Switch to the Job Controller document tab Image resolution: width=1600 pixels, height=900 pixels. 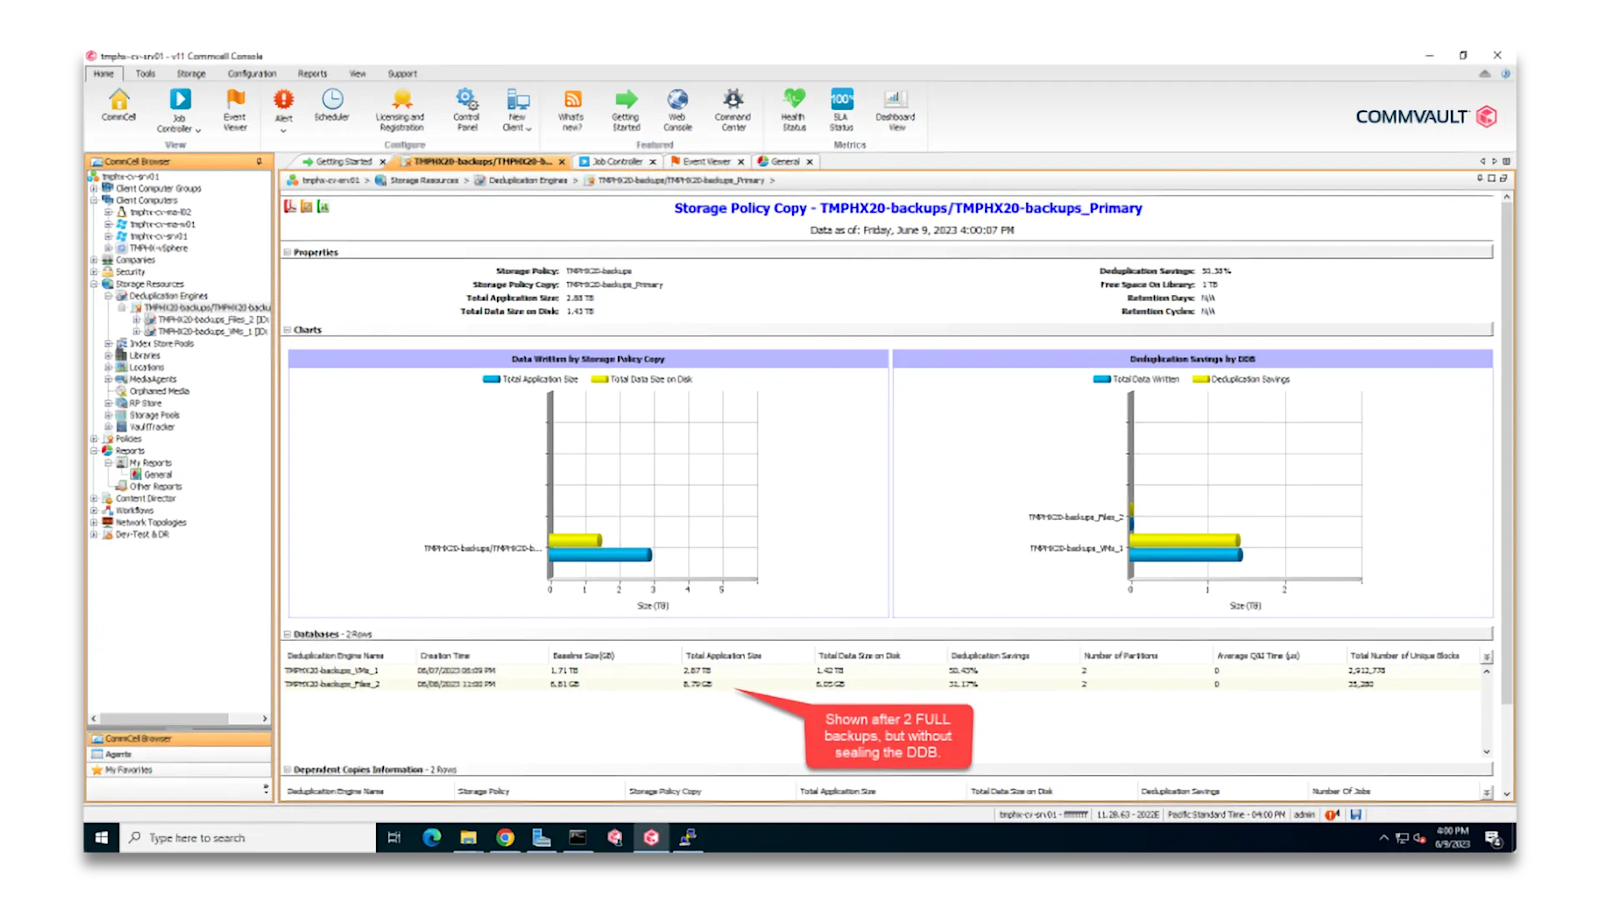(617, 161)
